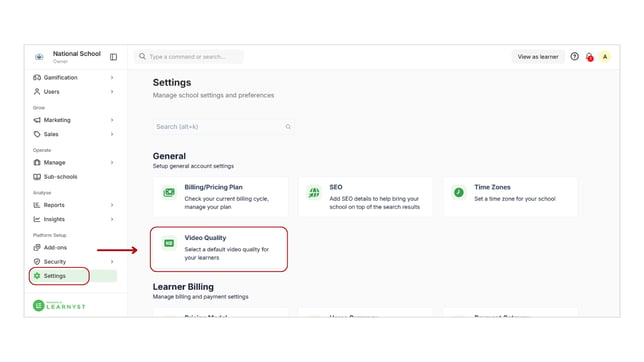Click the Manage building icon

(x=37, y=162)
